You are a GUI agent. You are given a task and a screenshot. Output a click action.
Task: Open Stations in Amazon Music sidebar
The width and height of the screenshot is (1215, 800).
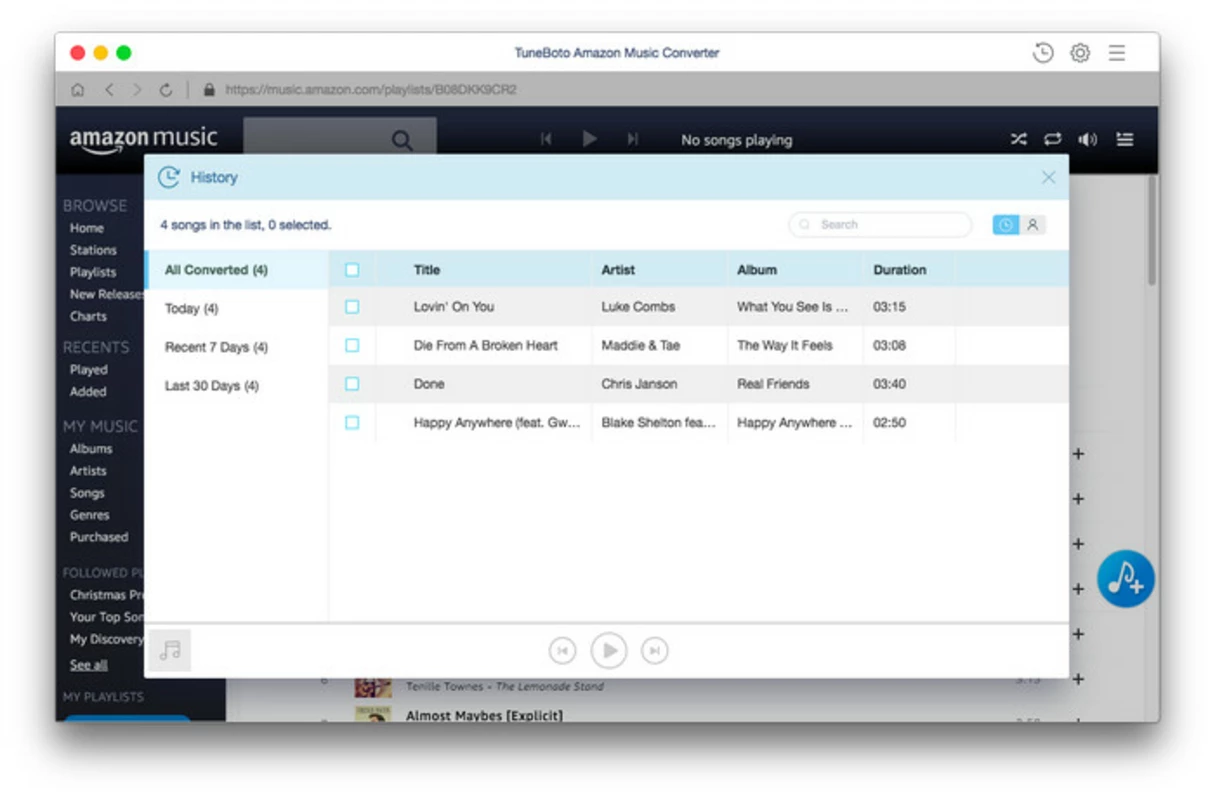[93, 250]
